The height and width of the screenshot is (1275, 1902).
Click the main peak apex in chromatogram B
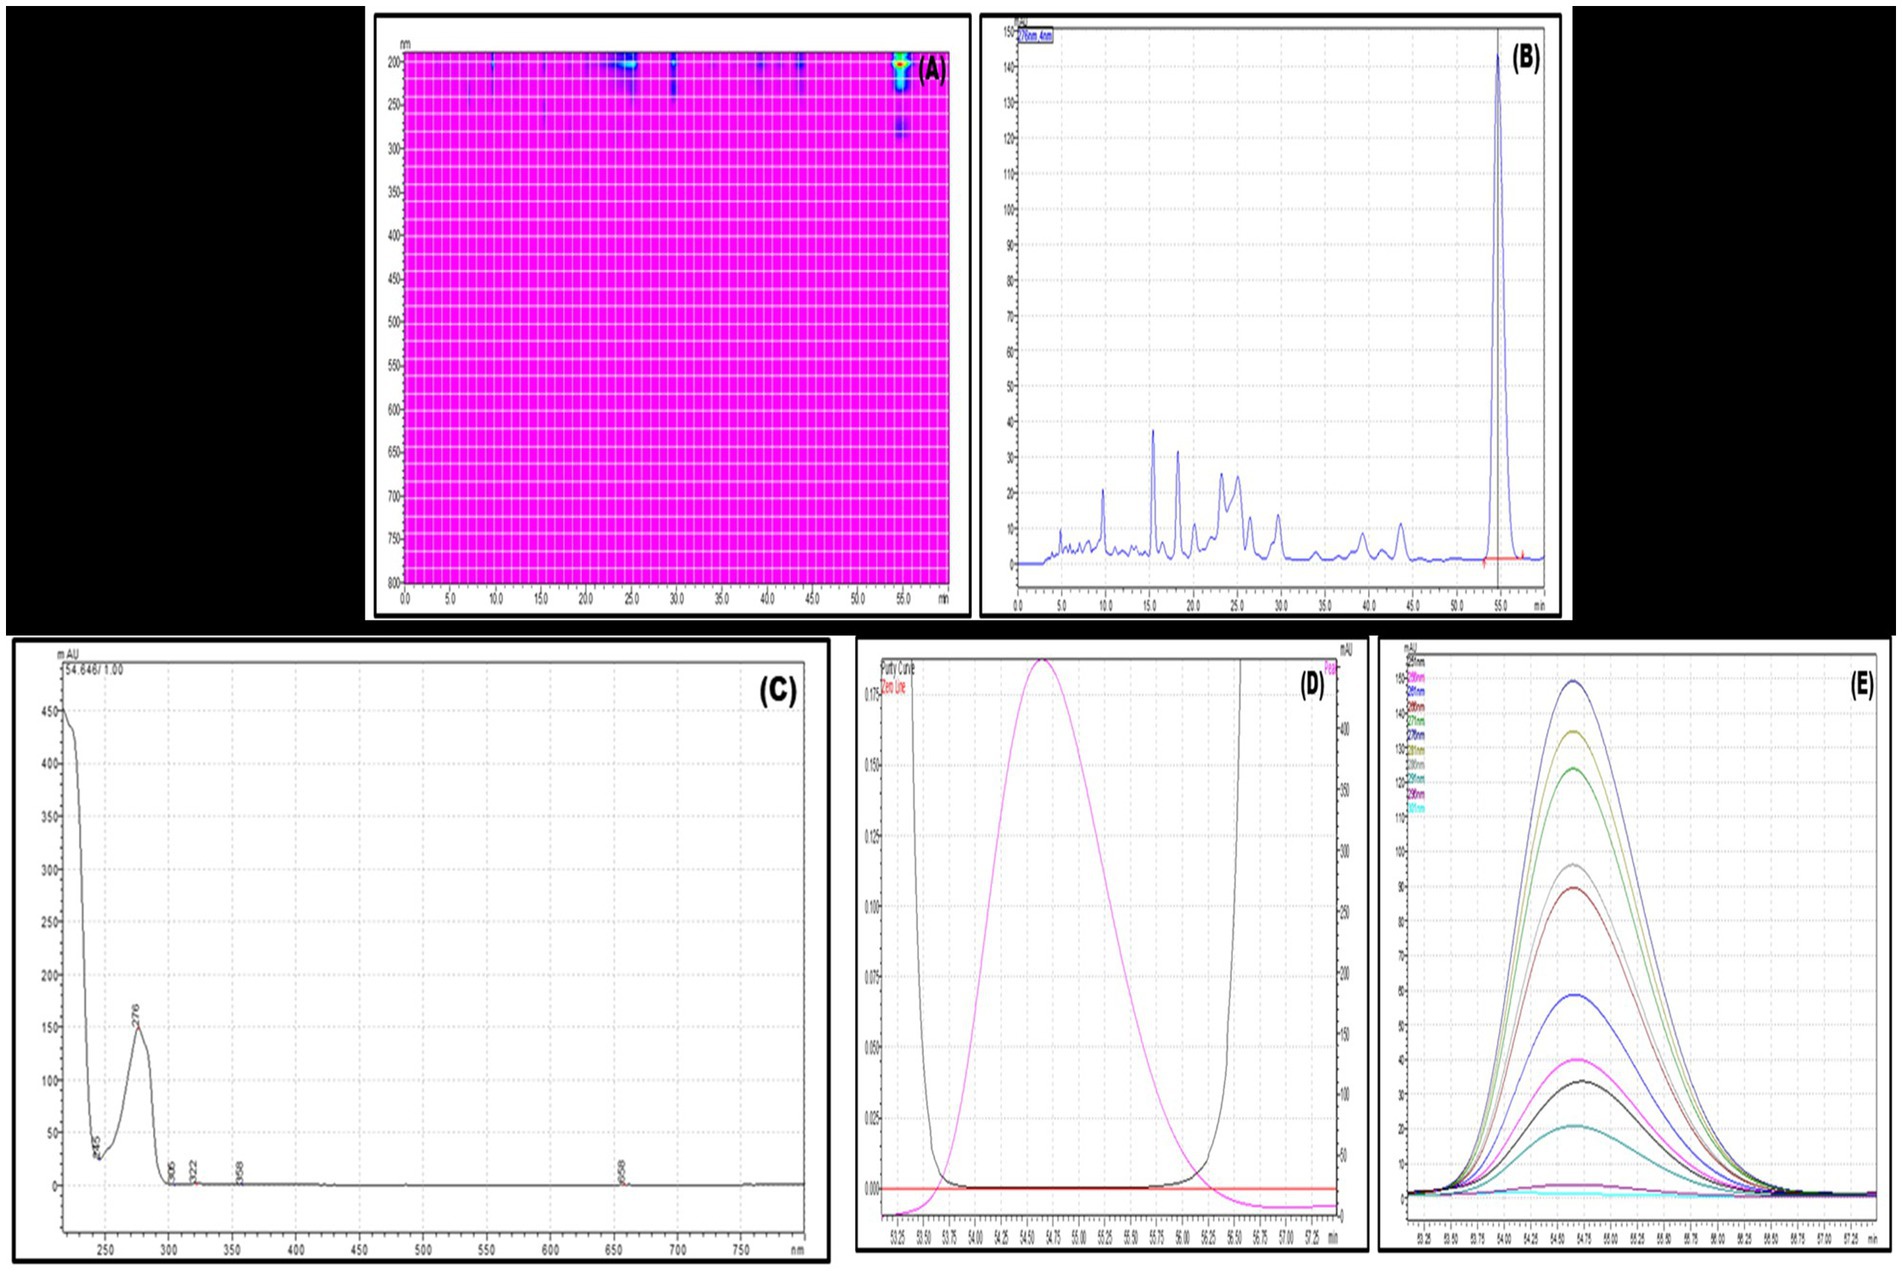[1497, 57]
